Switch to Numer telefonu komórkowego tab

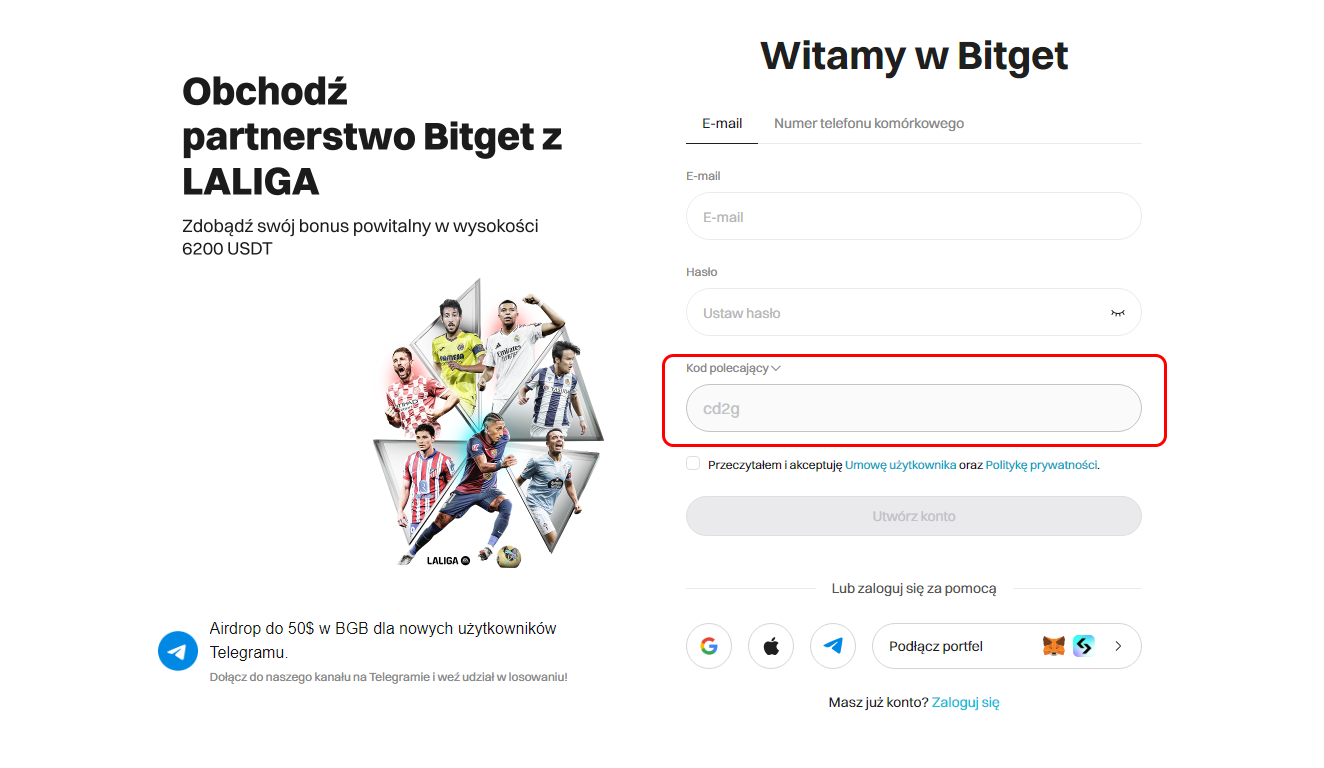[x=869, y=124]
